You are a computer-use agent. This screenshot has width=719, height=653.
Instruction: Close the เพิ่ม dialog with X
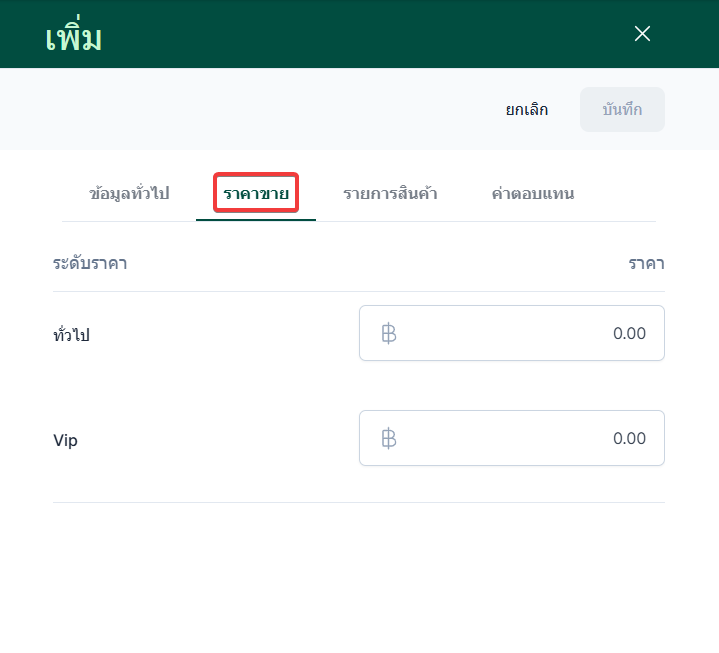tap(642, 34)
